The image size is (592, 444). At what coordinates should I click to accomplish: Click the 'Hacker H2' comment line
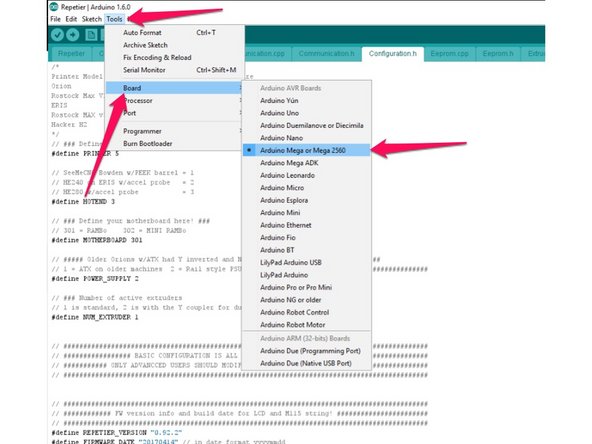tap(69, 124)
